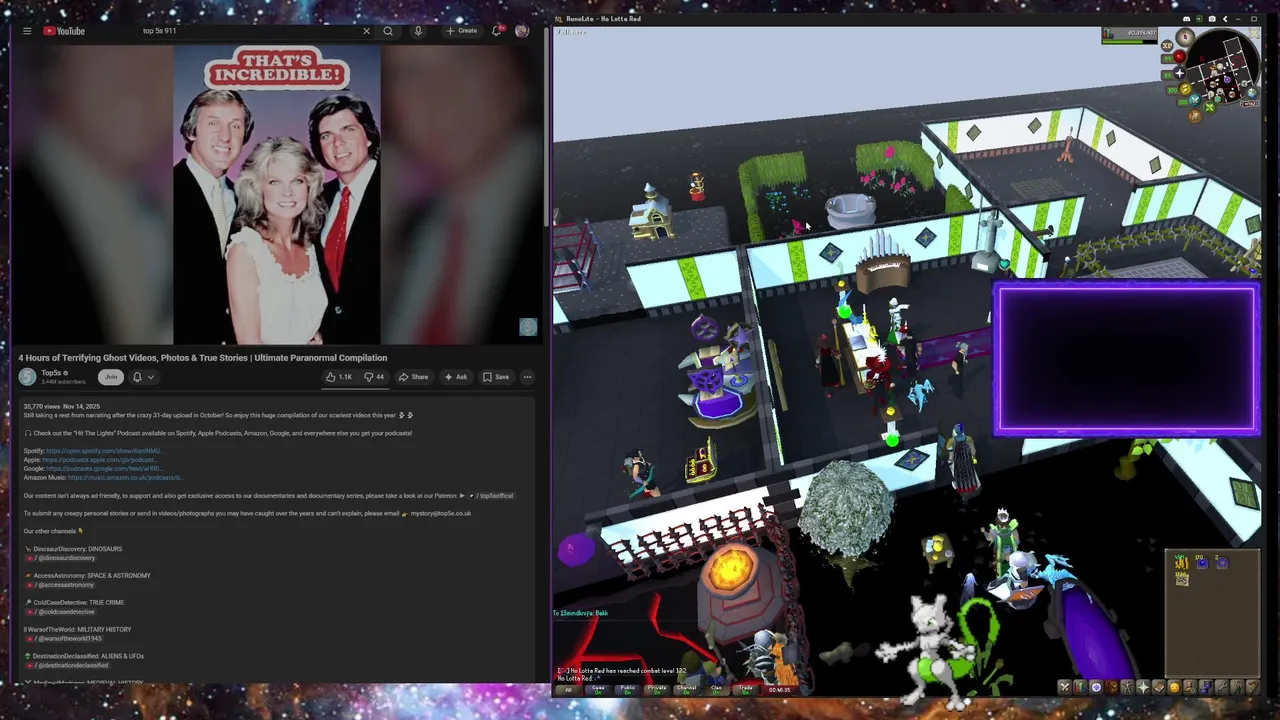Click the Ask button under the video
This screenshot has height=720, width=1280.
click(x=455, y=377)
